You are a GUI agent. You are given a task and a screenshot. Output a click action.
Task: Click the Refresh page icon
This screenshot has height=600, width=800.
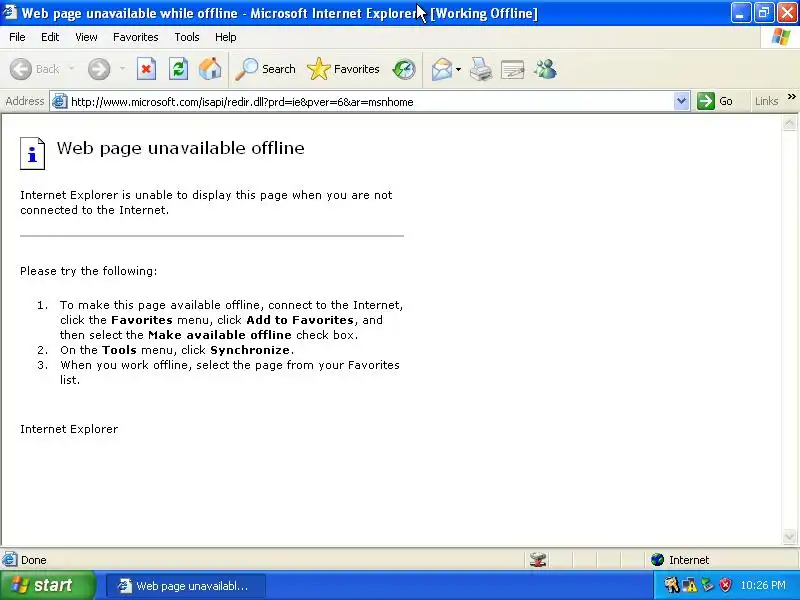179,69
